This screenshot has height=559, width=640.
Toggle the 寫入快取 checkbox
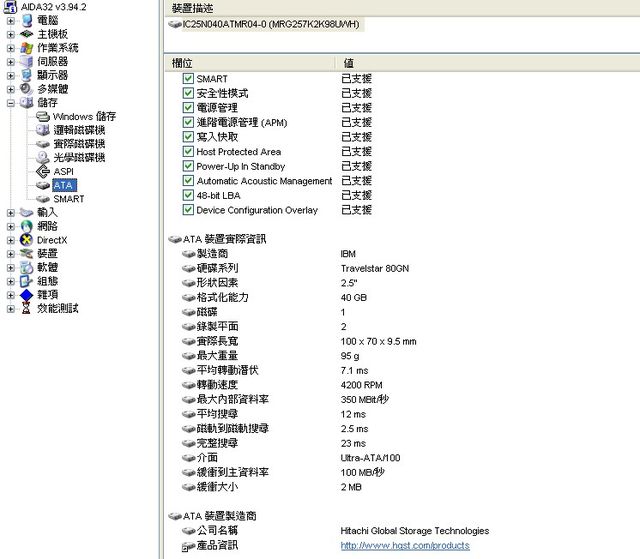tap(188, 137)
